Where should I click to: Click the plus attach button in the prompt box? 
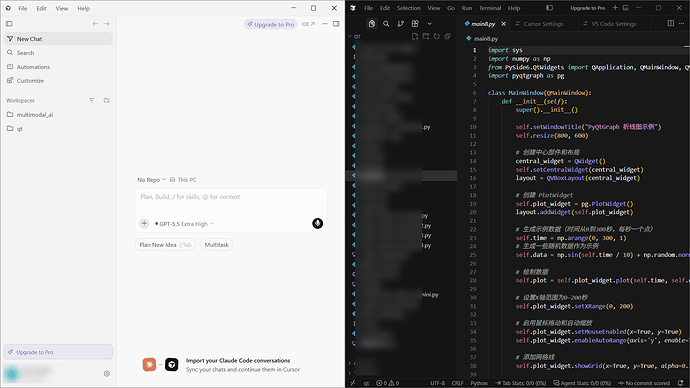point(144,223)
